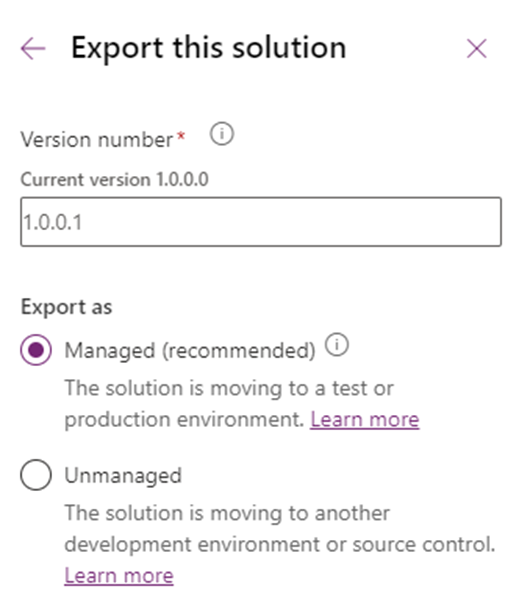This screenshot has width=519, height=603.
Task: Click the 1.0.0.1 placeholder in version box
Action: tap(53, 222)
